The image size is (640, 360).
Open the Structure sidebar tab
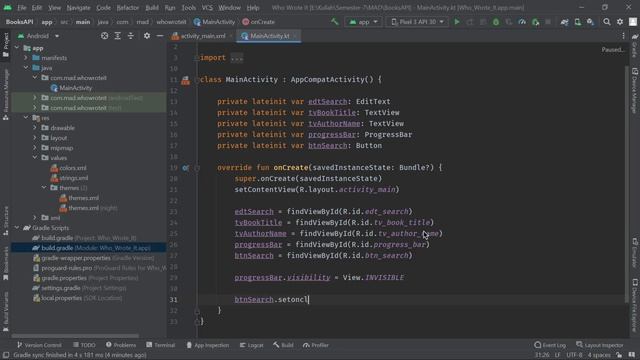tap(5, 221)
